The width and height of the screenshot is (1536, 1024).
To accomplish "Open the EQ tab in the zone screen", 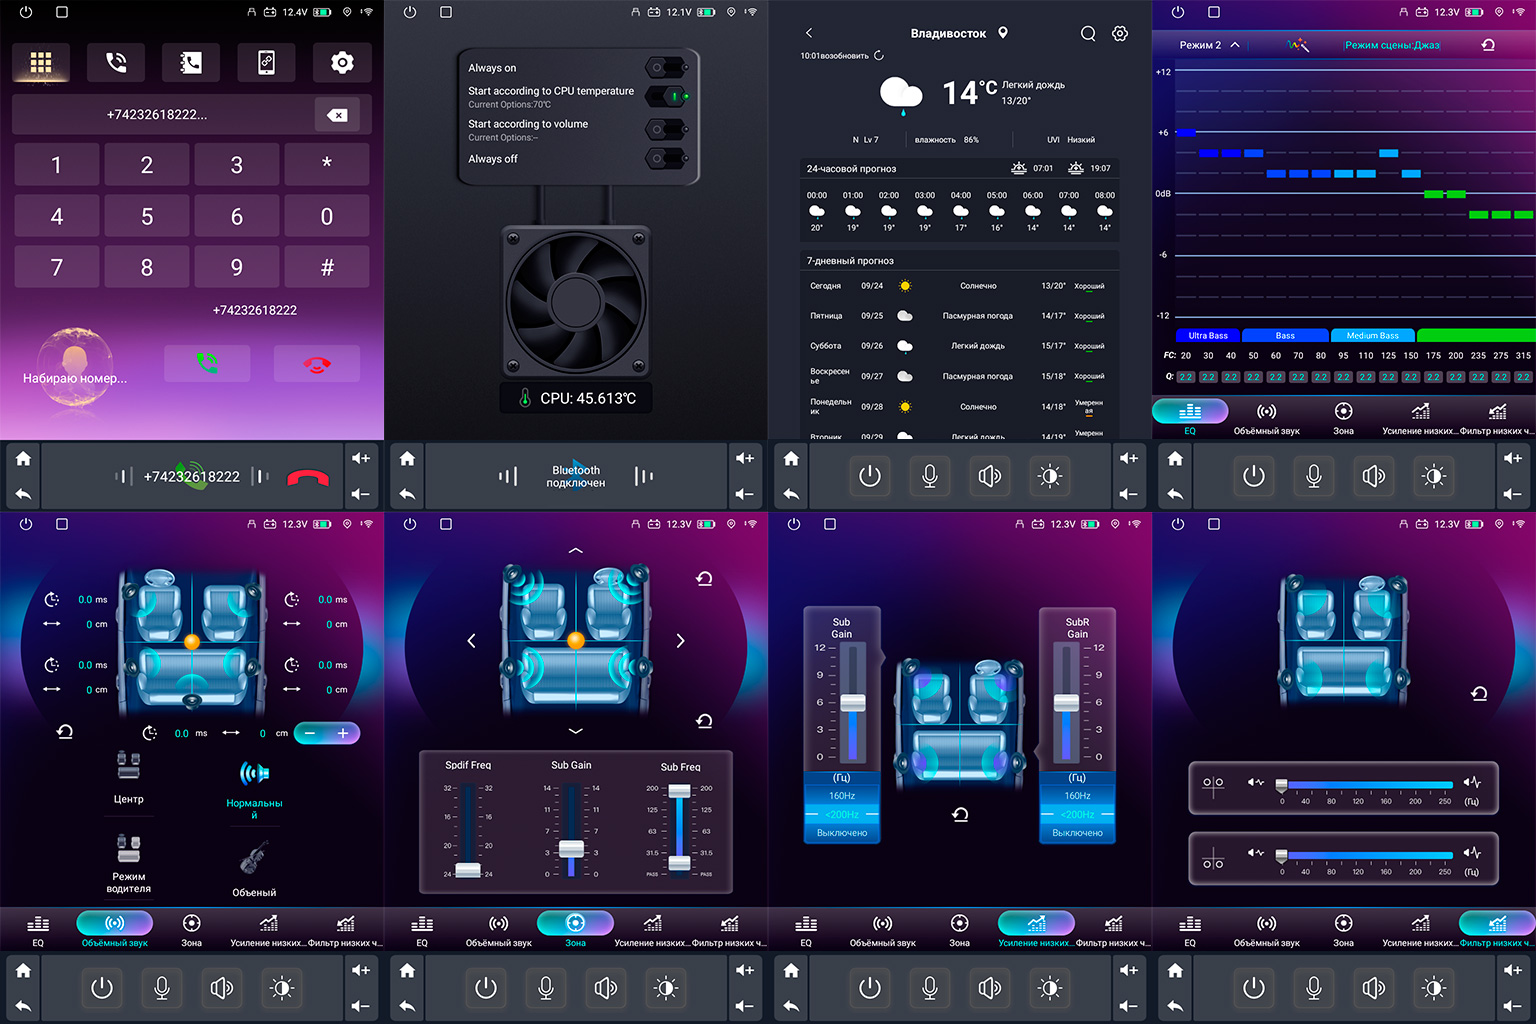I will (422, 929).
